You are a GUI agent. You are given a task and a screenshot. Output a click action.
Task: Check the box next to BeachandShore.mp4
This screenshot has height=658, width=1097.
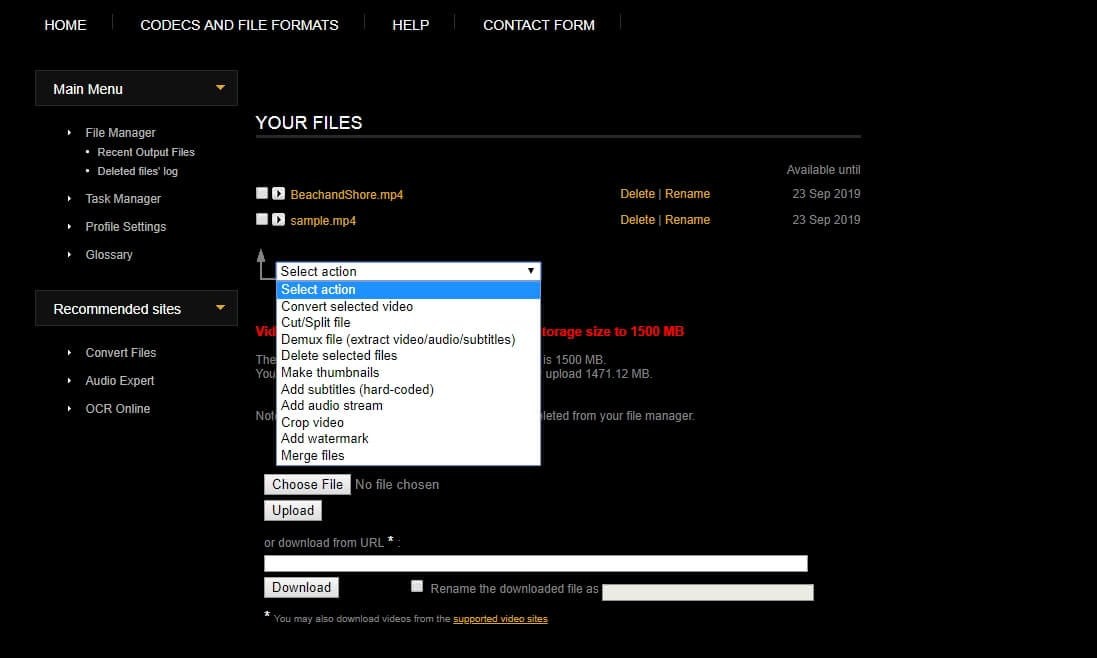[x=261, y=193]
